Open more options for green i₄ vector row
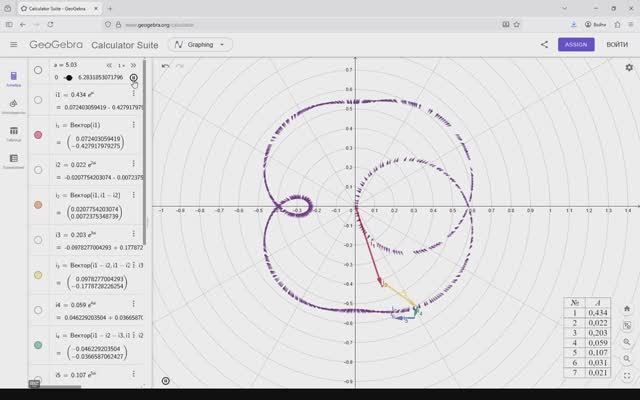 pos(133,335)
